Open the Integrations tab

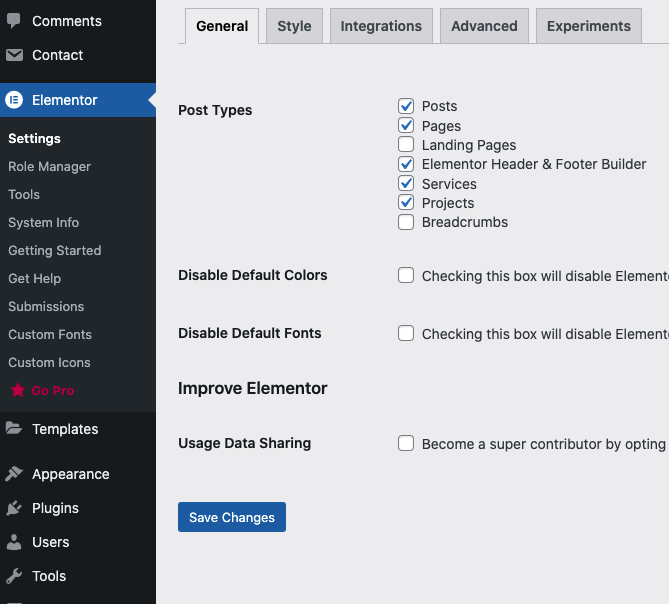click(x=381, y=26)
